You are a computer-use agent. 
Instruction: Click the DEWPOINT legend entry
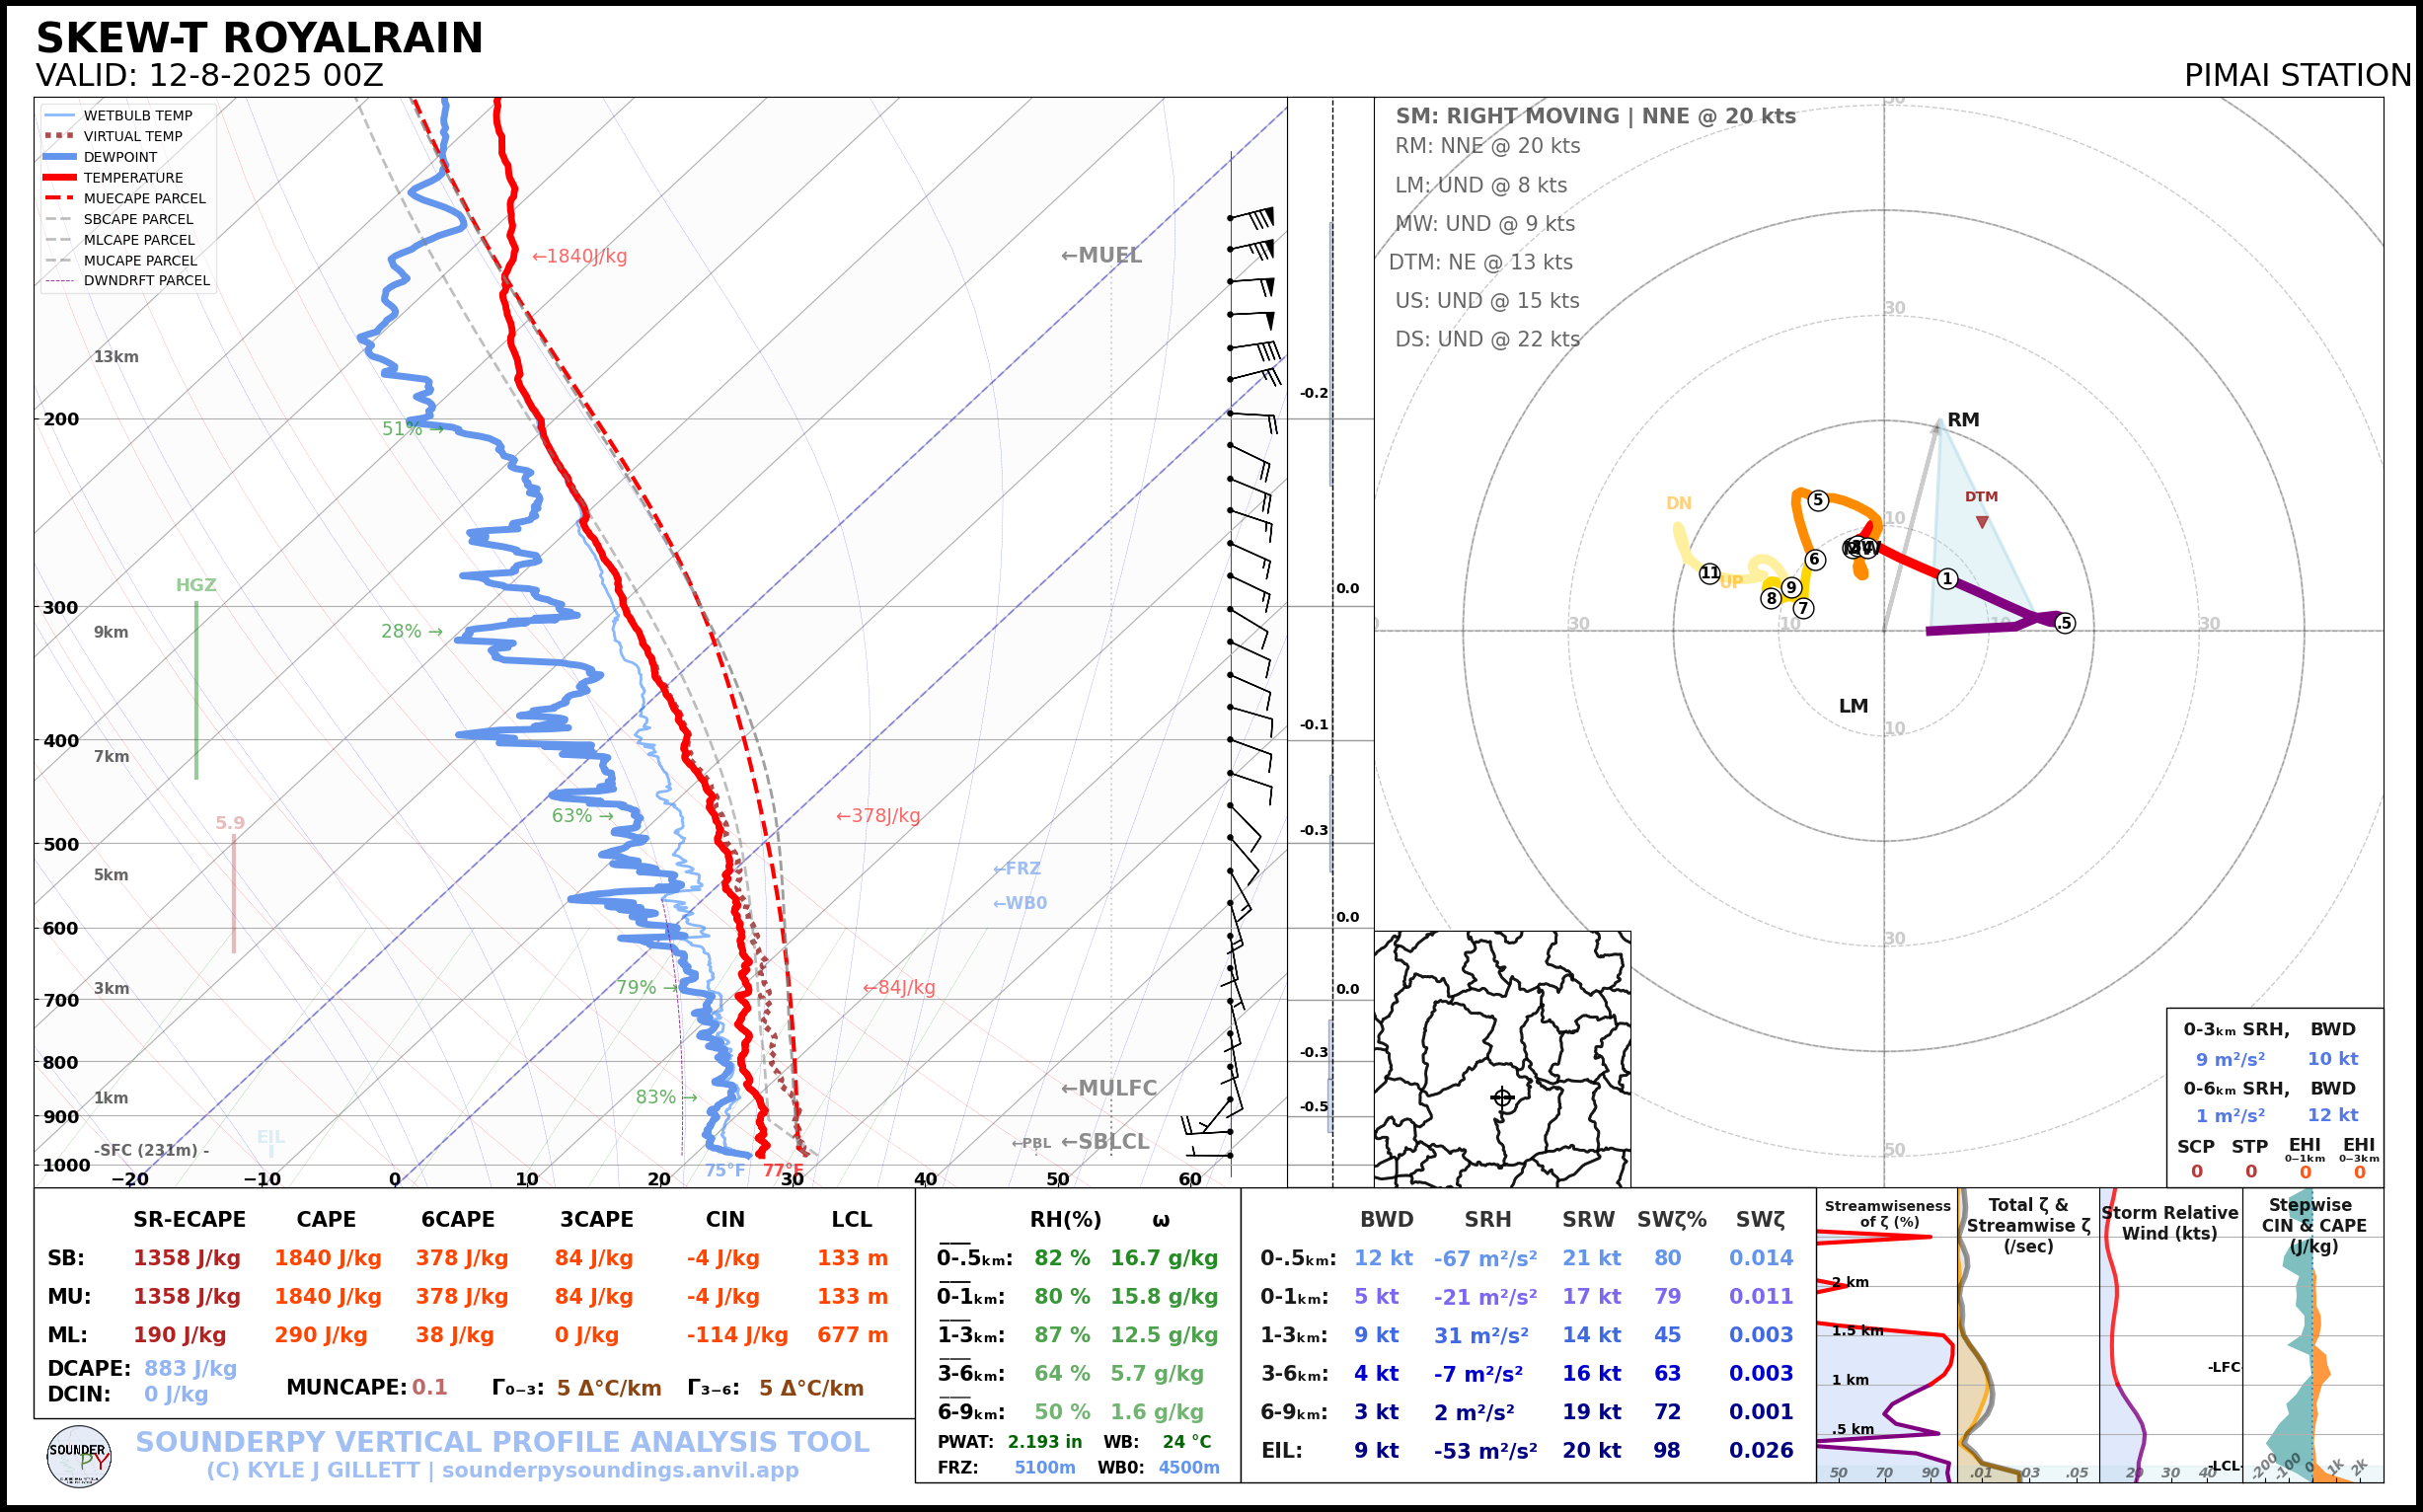click(120, 157)
